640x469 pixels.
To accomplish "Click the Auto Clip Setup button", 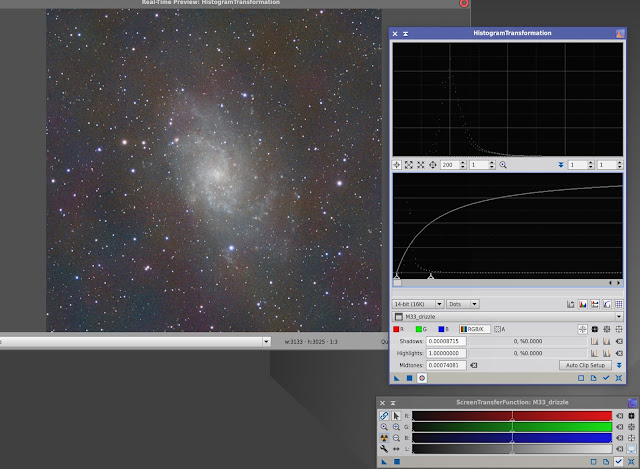I will [583, 365].
